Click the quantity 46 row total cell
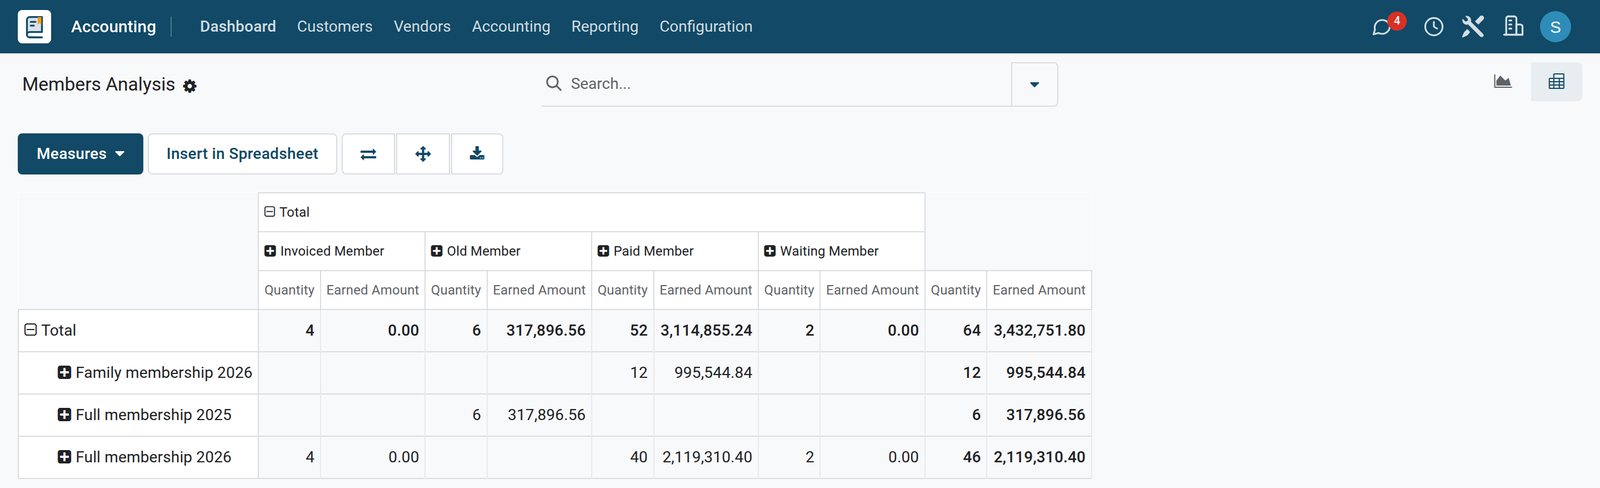The height and width of the screenshot is (488, 1600). (x=956, y=457)
